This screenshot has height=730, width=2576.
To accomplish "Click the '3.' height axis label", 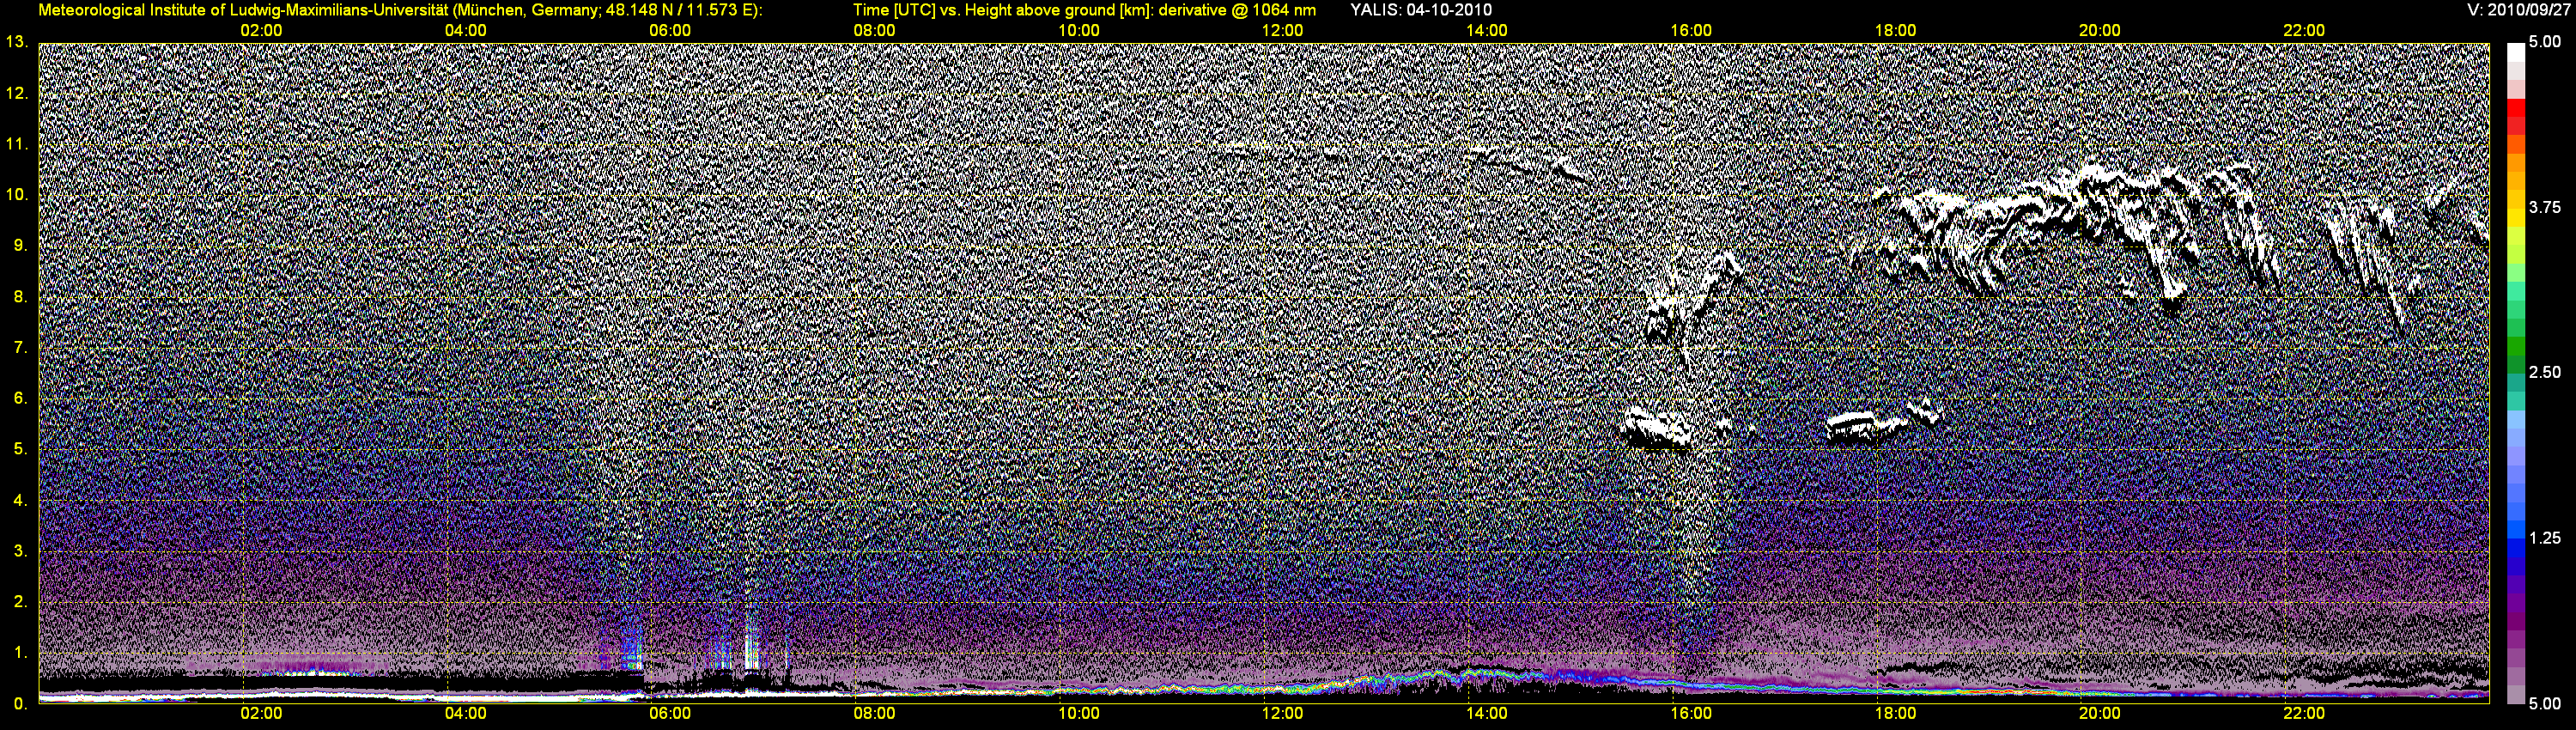I will tap(21, 551).
